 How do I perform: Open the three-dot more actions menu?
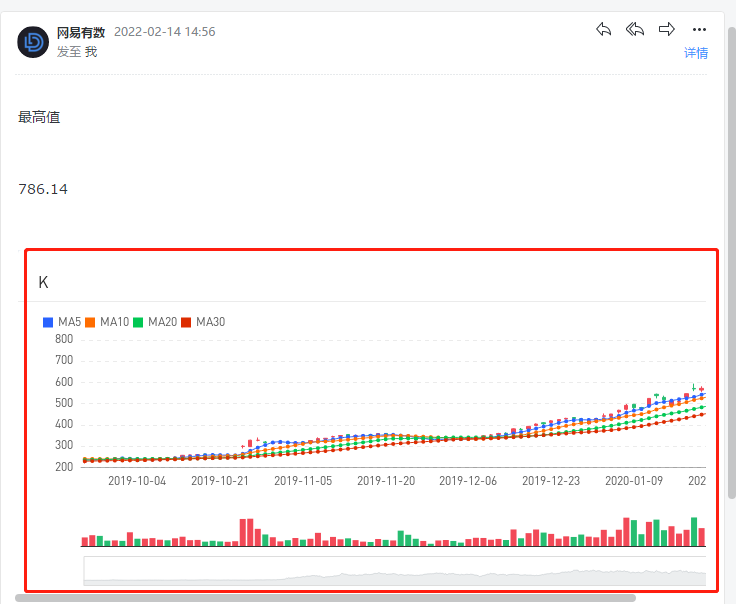pos(699,30)
